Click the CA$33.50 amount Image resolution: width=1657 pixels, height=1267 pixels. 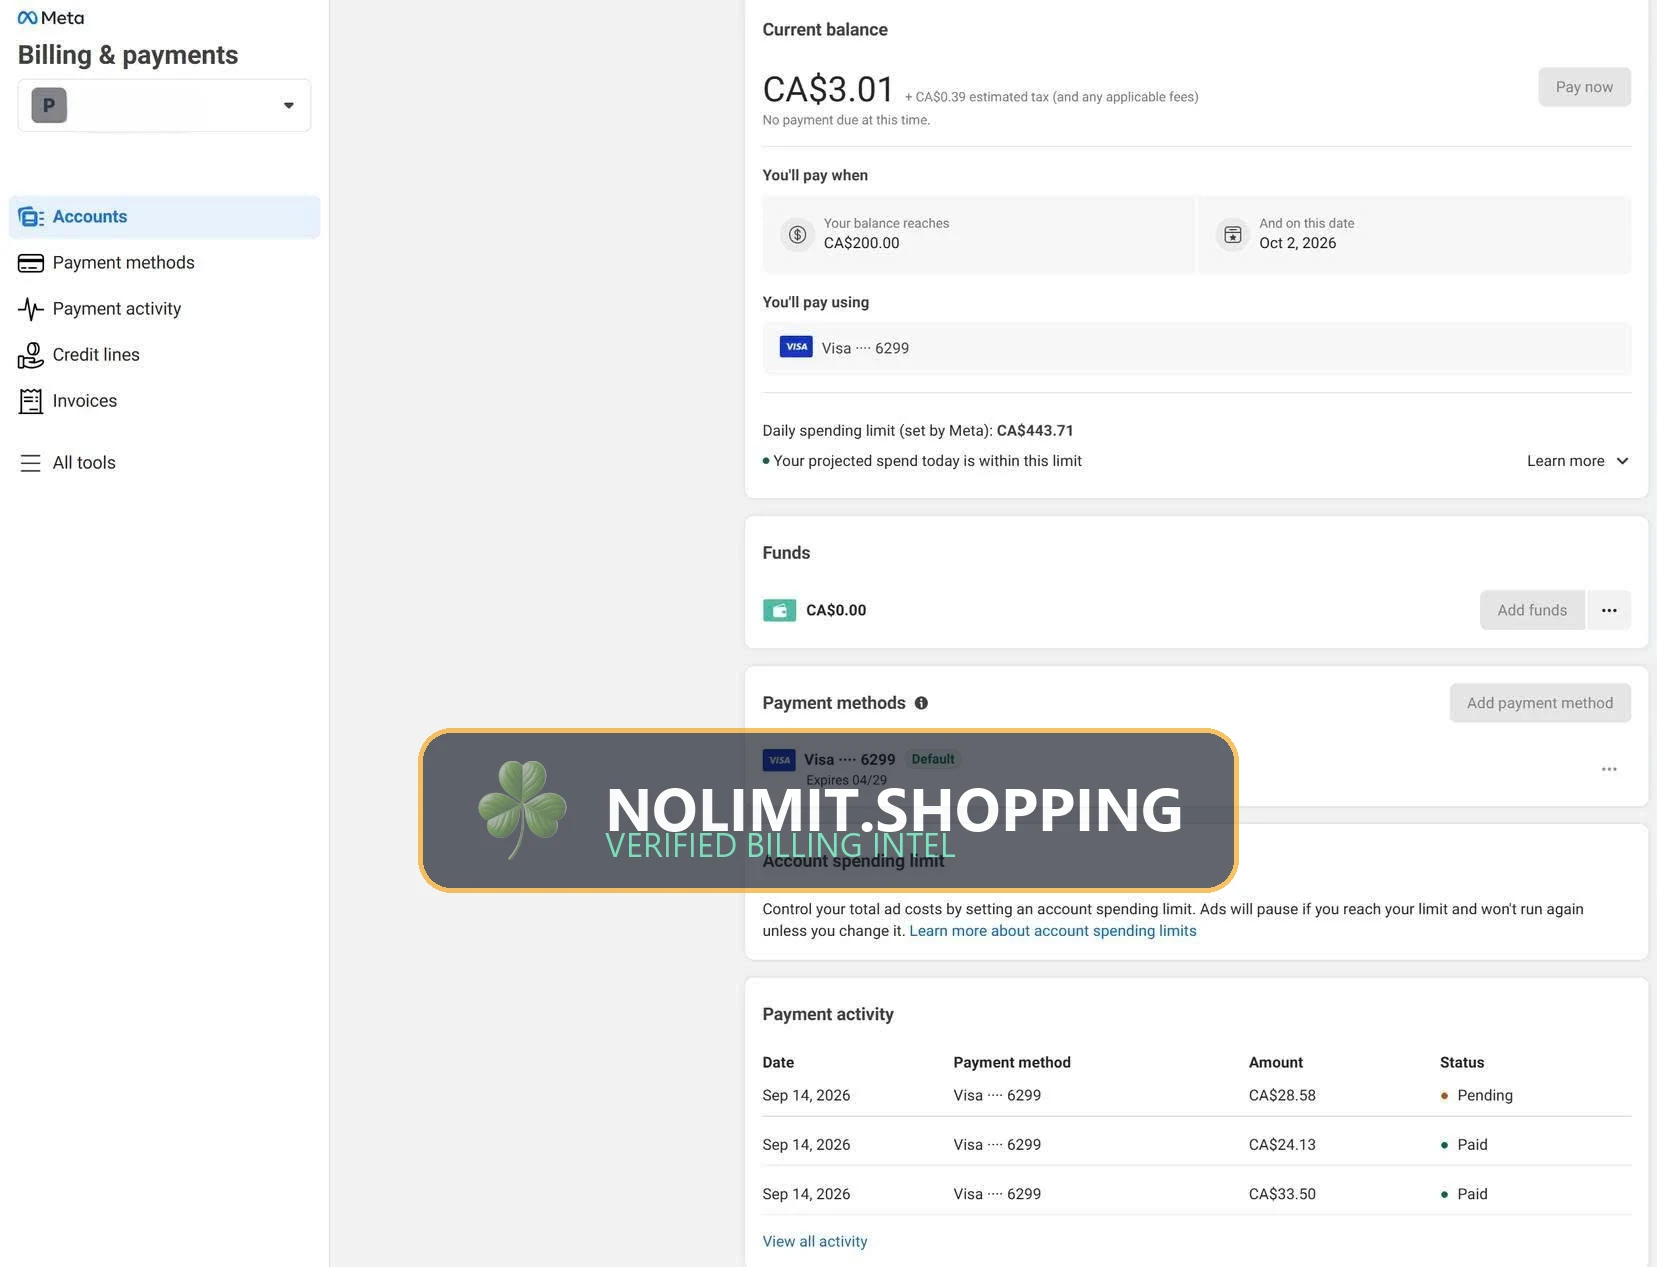tap(1282, 1194)
